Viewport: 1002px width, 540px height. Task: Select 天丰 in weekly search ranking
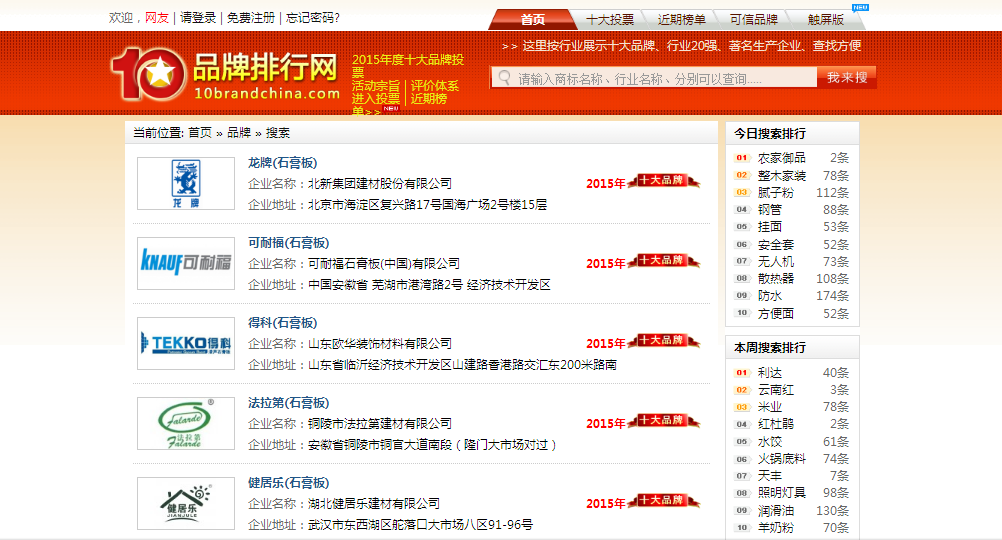click(x=769, y=476)
